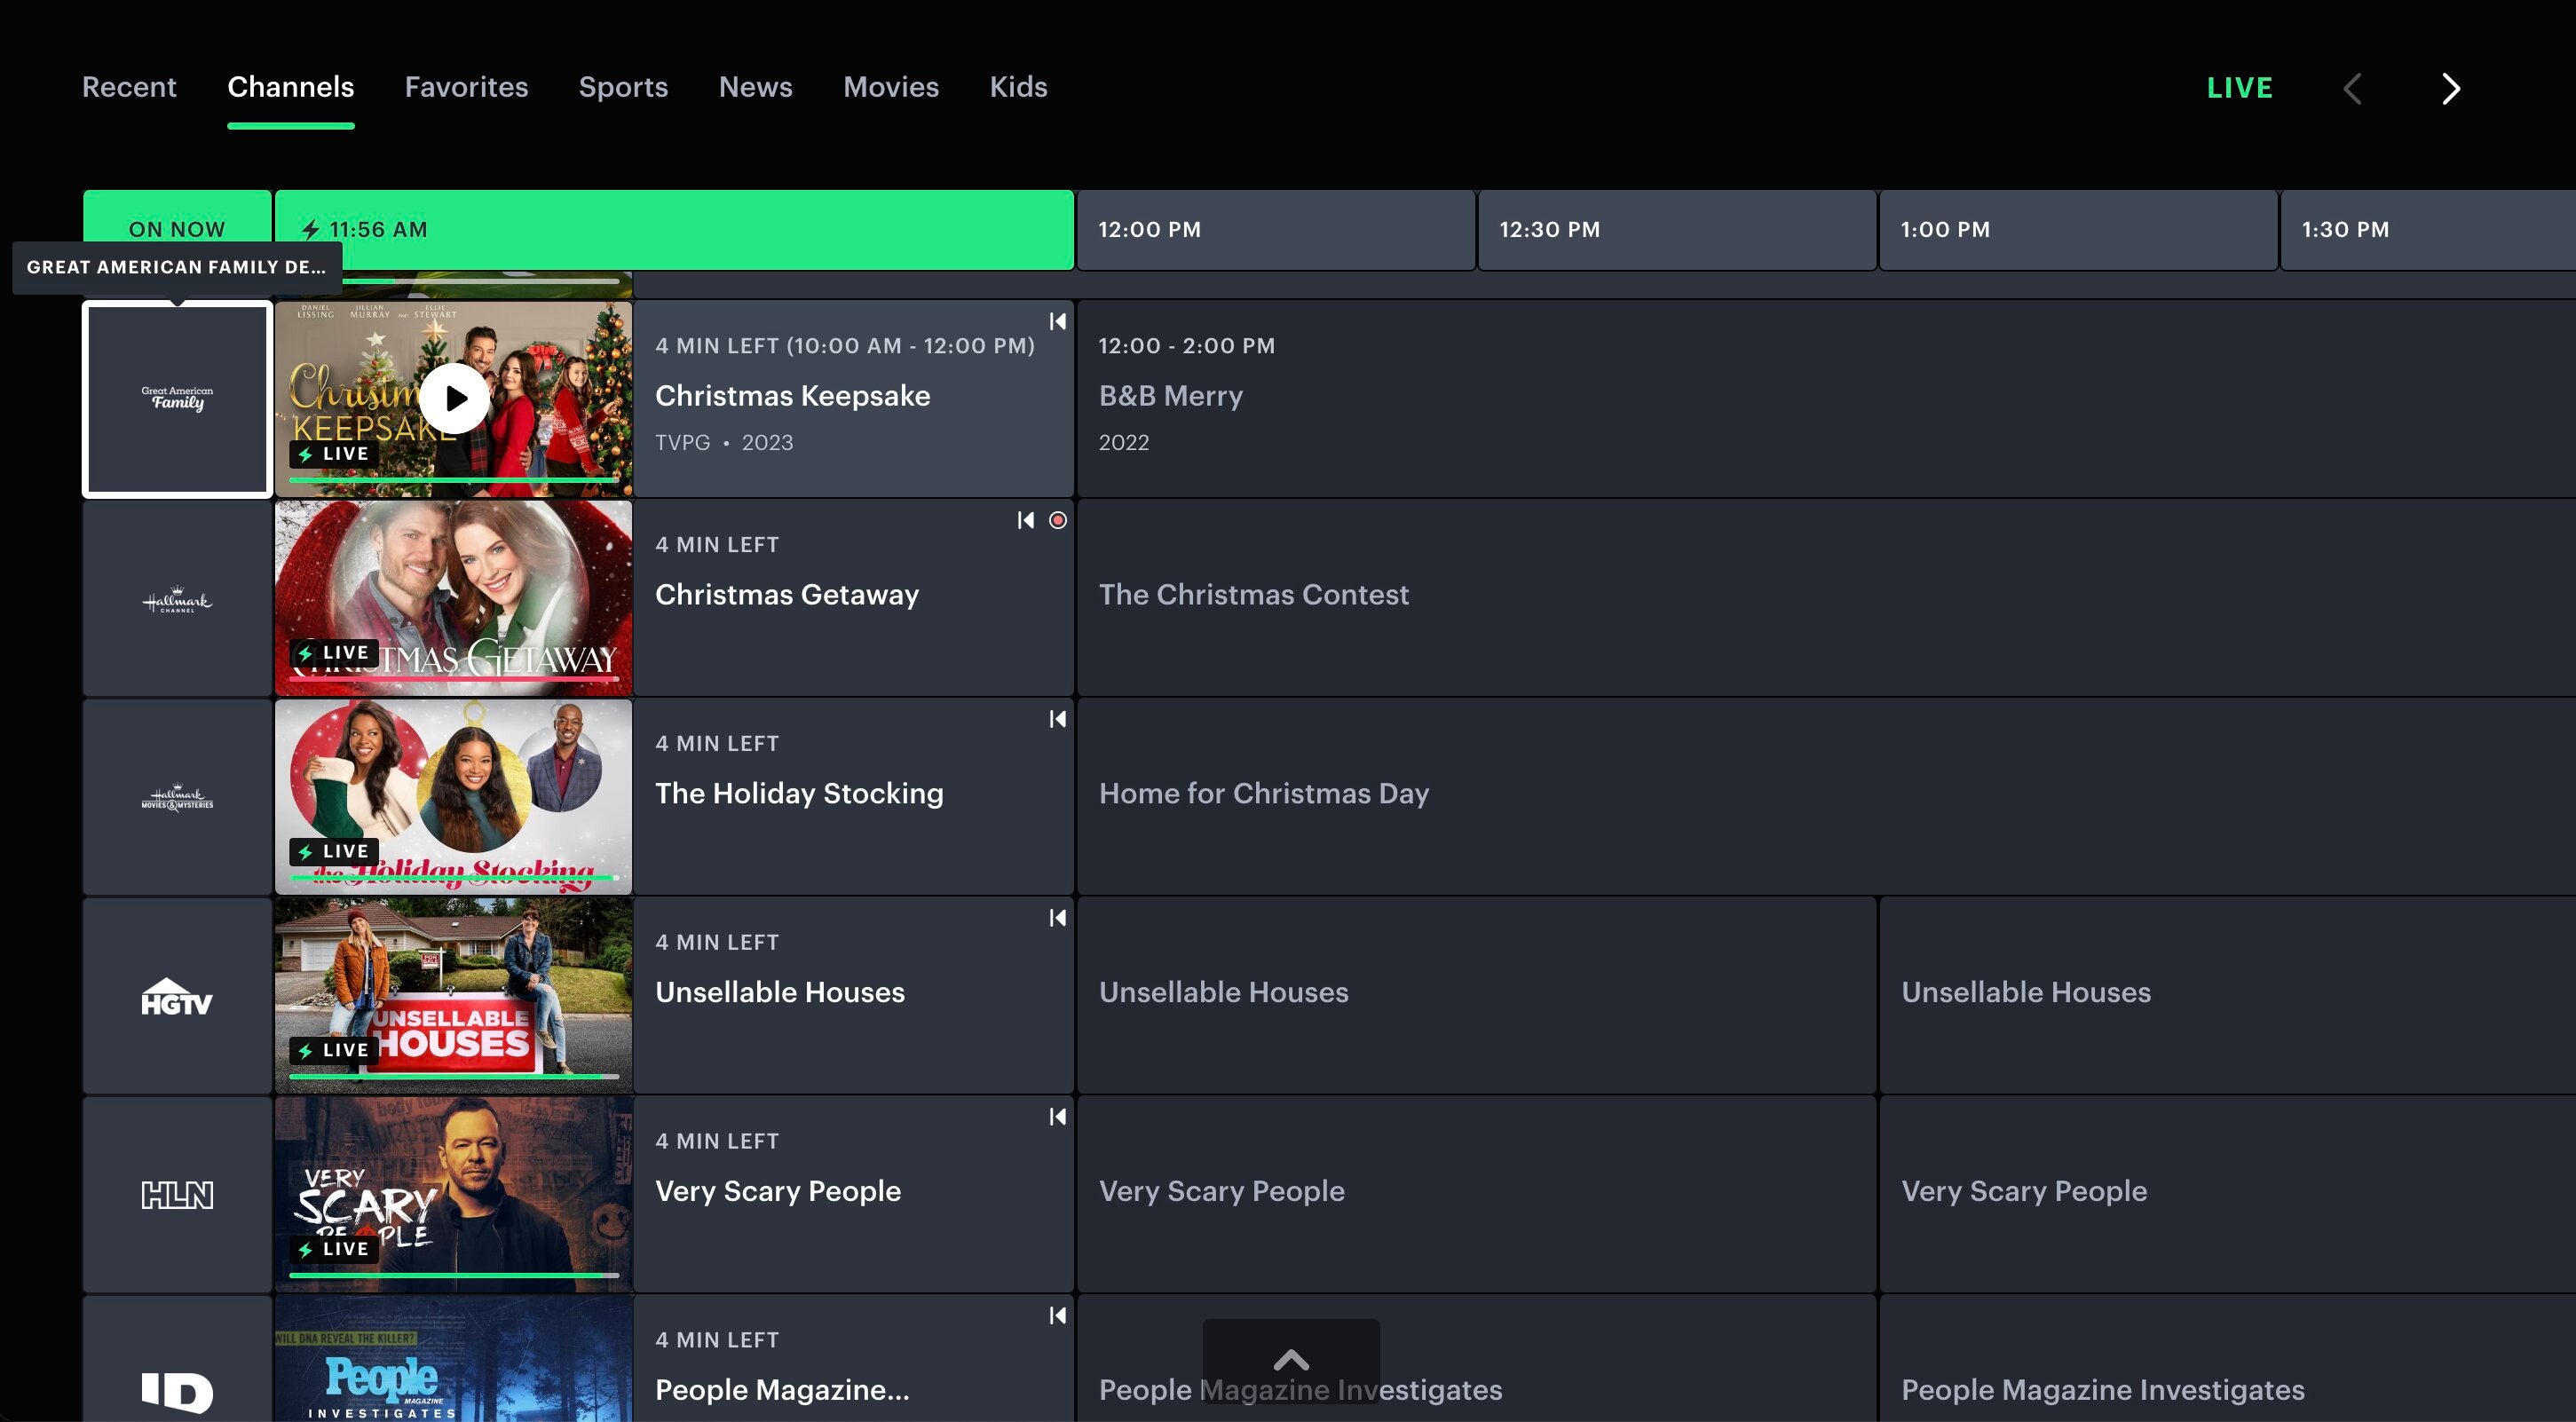Play Christmas Keepsake via the play button
Viewport: 2576px width, 1422px height.
coord(455,398)
